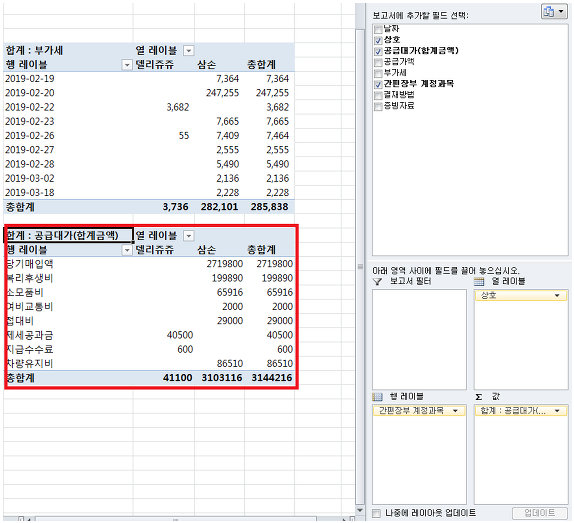
Task: Click grand total cell 285,838
Action: 269,207
